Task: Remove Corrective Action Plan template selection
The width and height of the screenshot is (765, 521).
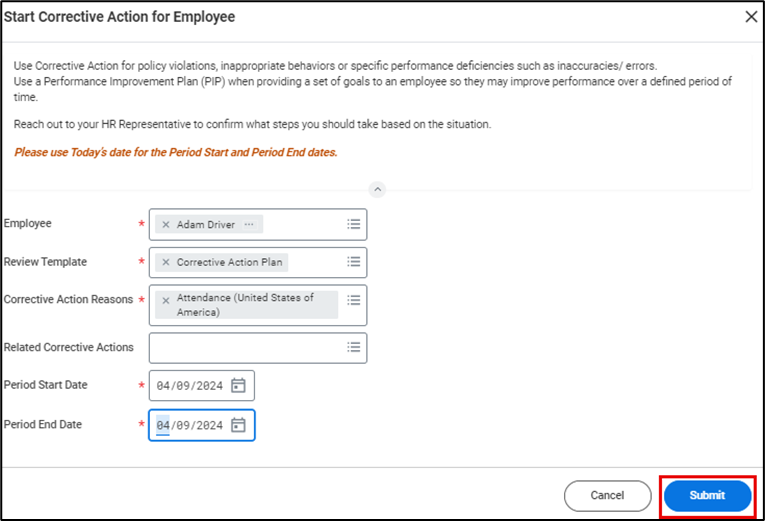Action: (x=166, y=262)
